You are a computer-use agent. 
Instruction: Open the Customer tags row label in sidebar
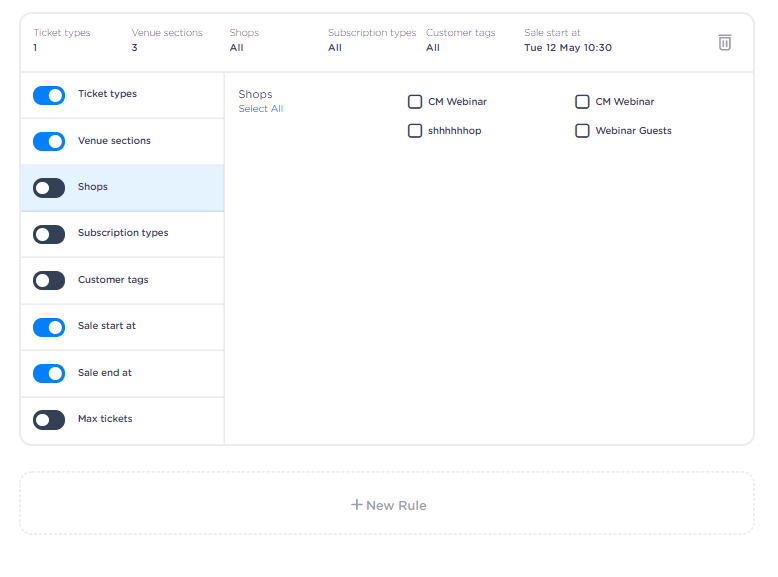pyautogui.click(x=113, y=280)
